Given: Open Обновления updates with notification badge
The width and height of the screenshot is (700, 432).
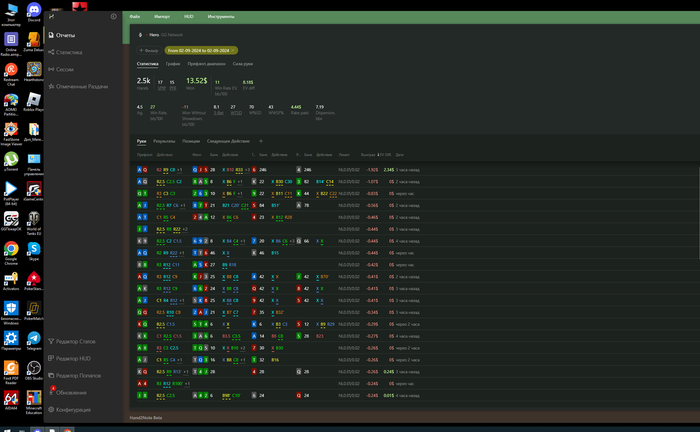Looking at the screenshot, I should [70, 392].
